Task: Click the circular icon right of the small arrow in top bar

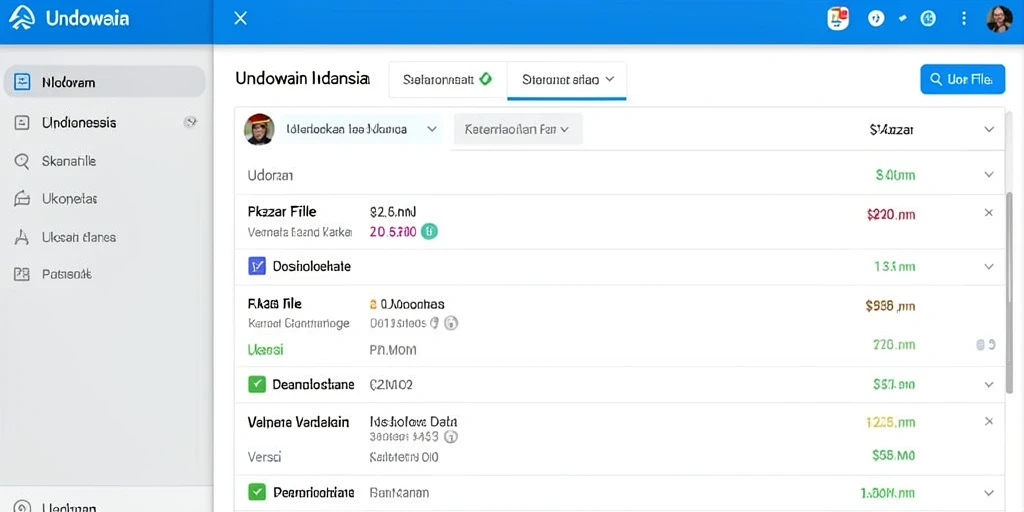Action: pos(928,18)
